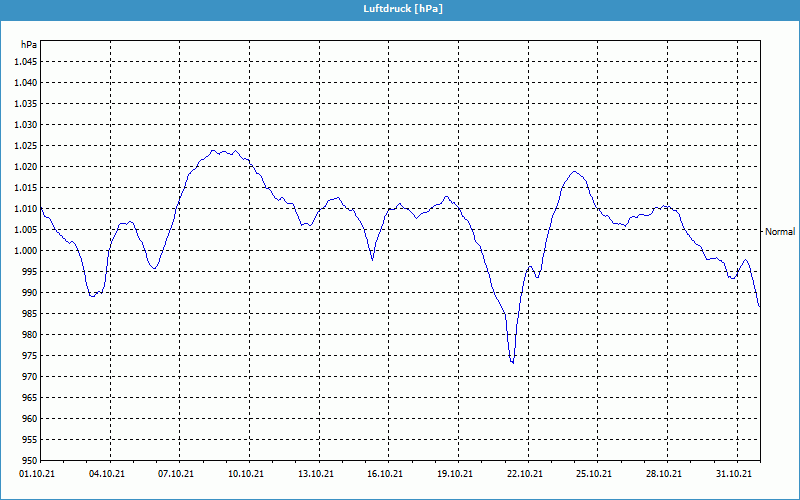Select the 19.10.21 date label
This screenshot has width=800, height=500.
point(454,474)
